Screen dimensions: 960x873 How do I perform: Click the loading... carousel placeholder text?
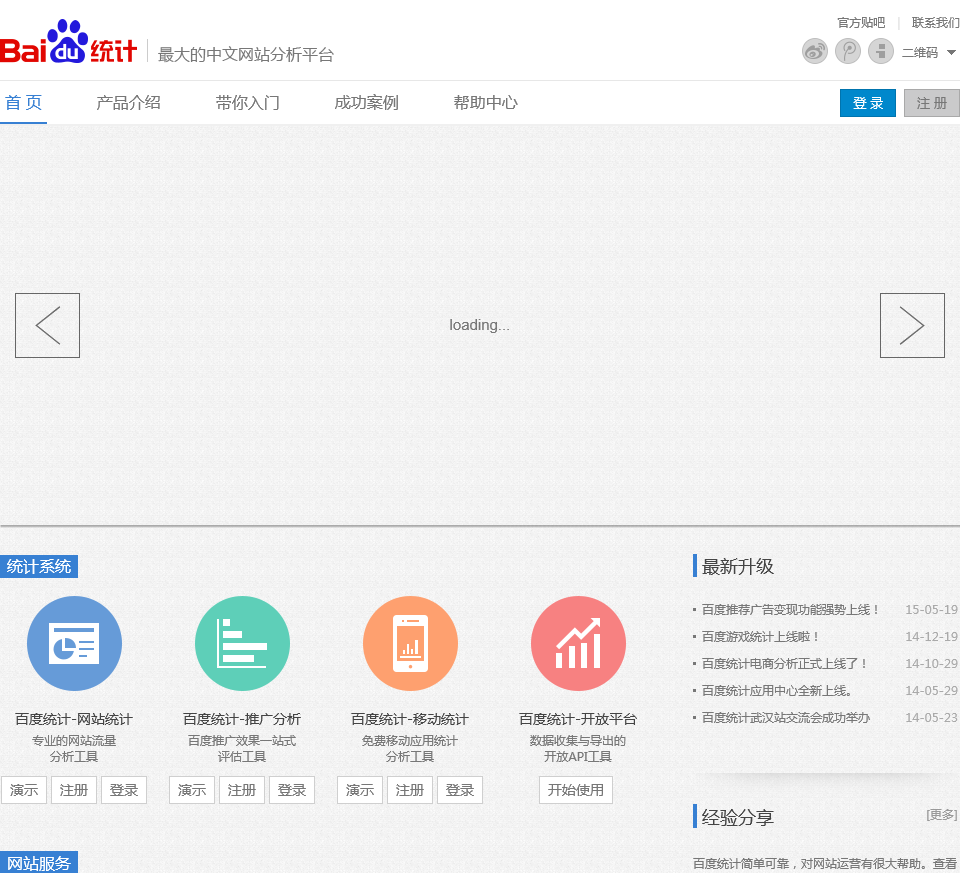tap(479, 325)
